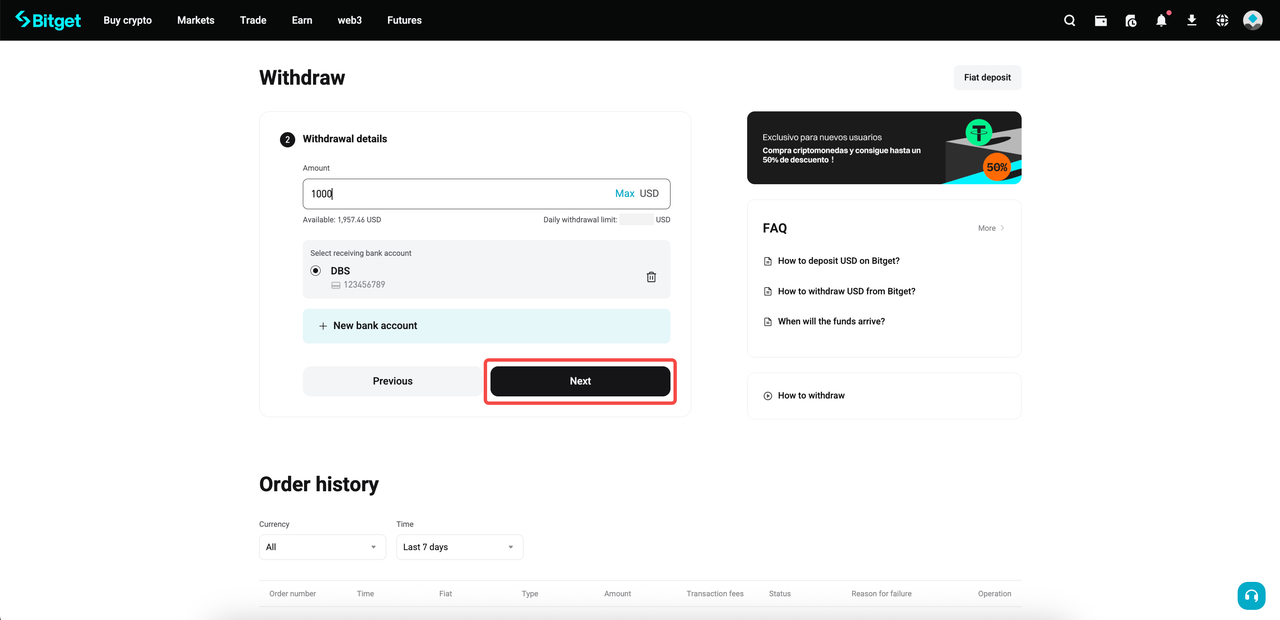Screen dimensions: 1280x620
Task: Open the wallet assets icon
Action: coord(1100,20)
